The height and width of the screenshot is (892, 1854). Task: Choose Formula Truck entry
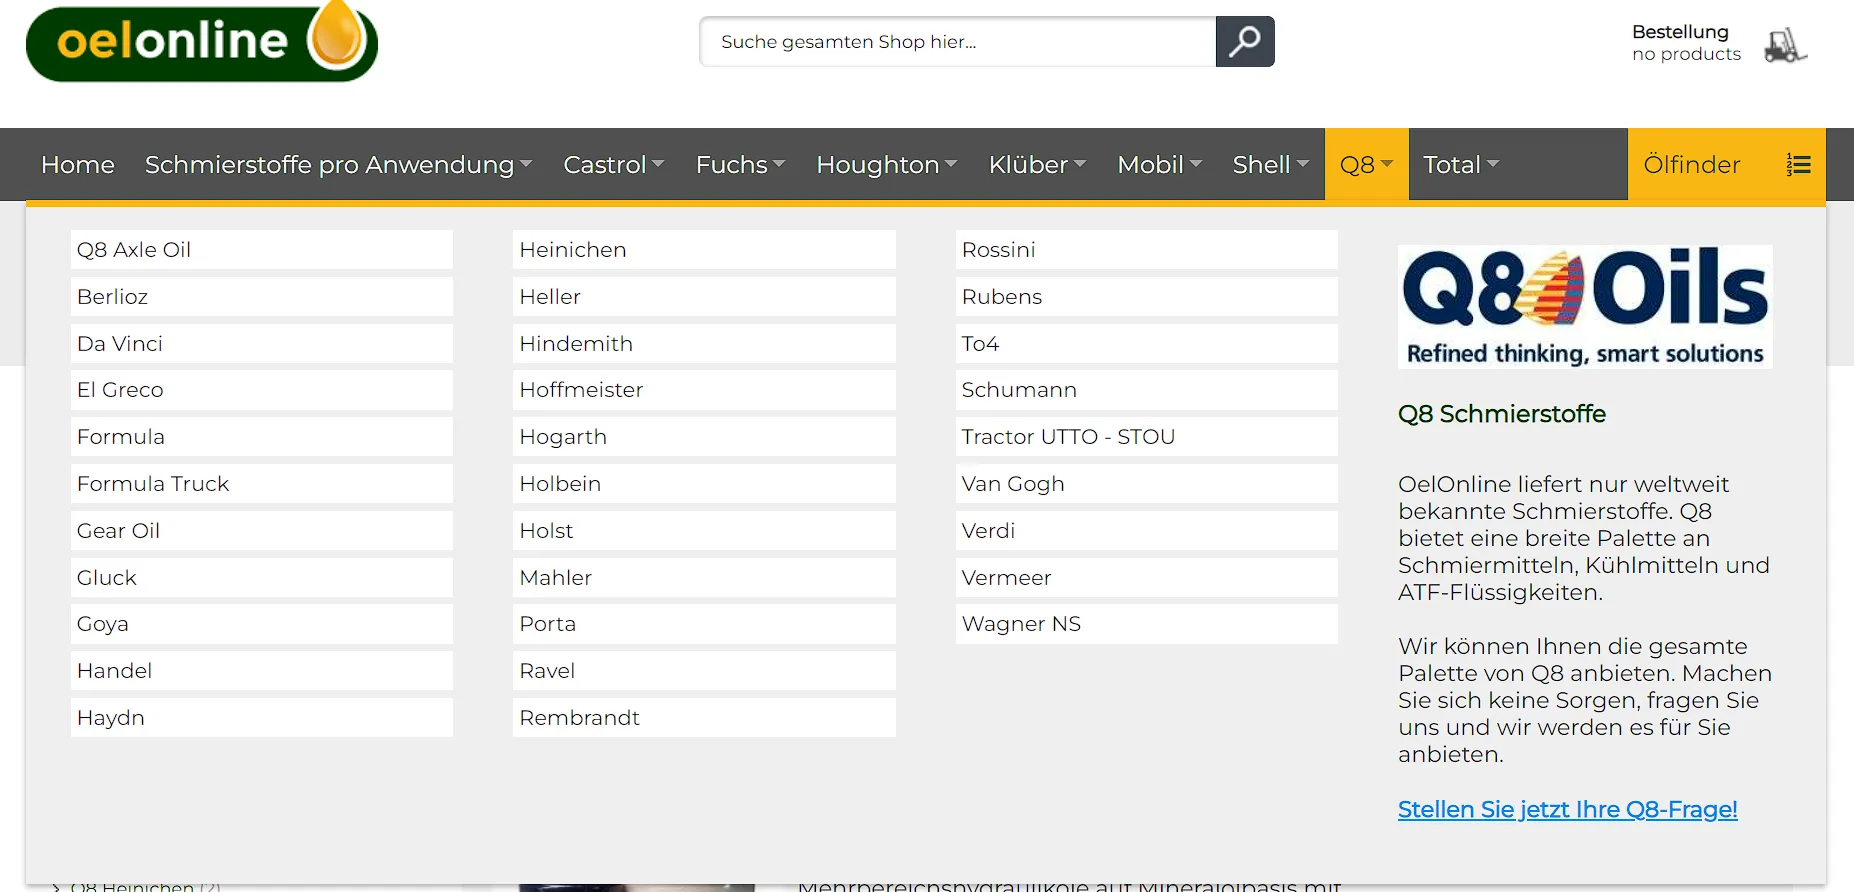click(262, 484)
